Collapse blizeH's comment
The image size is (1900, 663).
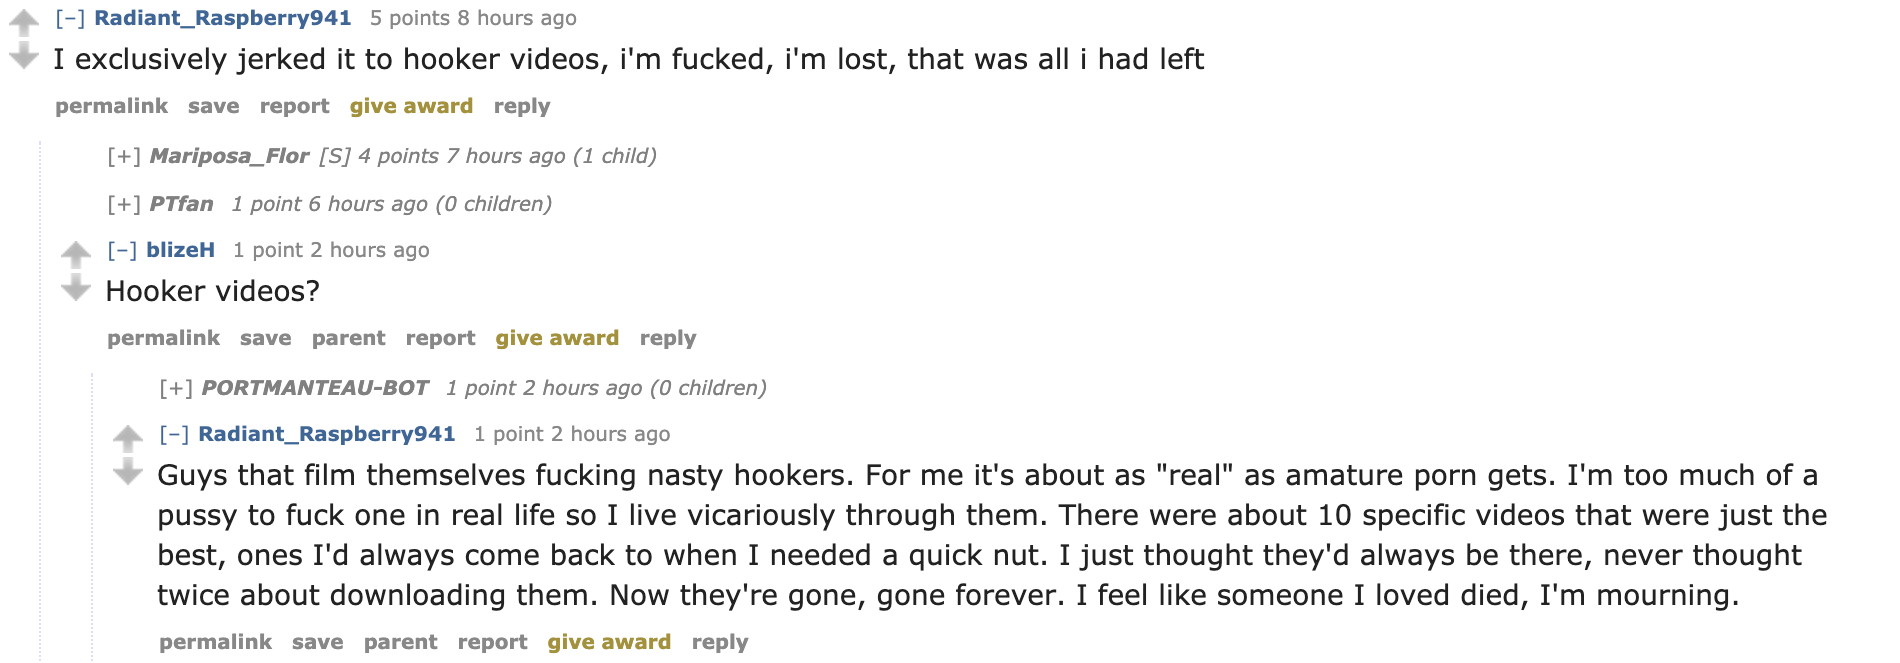(122, 250)
